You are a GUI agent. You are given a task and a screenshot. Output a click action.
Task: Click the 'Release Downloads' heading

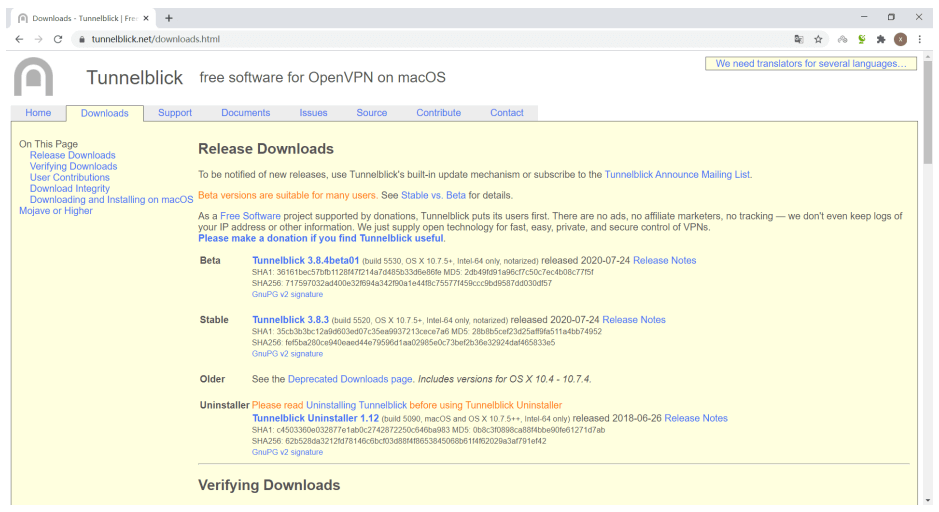(x=266, y=149)
